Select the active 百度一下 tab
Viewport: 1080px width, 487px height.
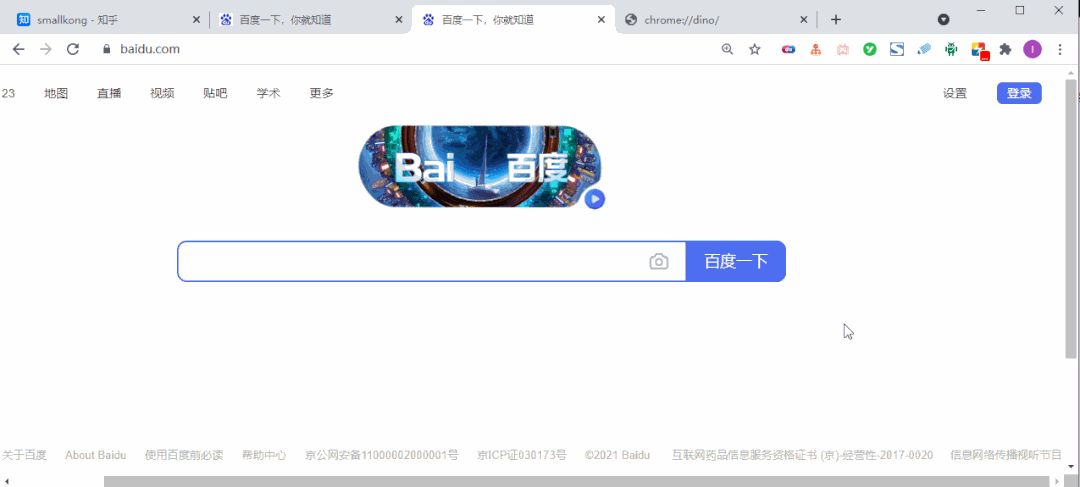click(513, 20)
